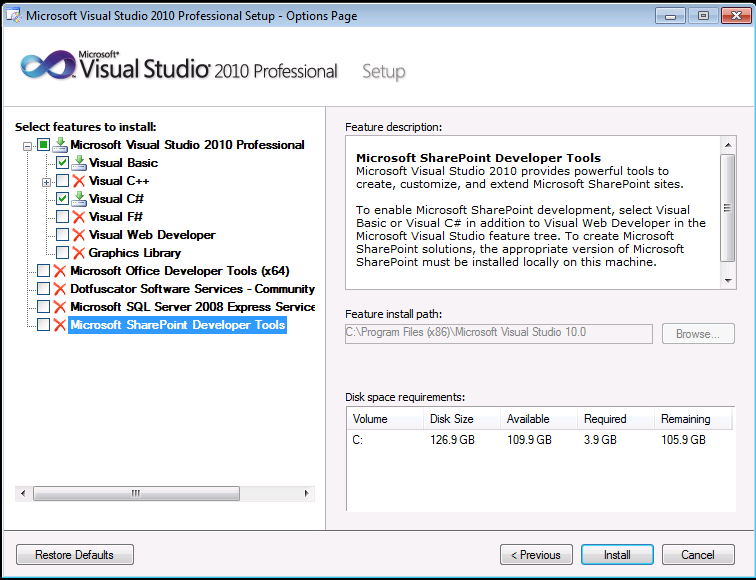Screen dimensions: 756x580
Task: Click red X icon beside Microsoft SQL Server 2008
Action: click(x=60, y=307)
